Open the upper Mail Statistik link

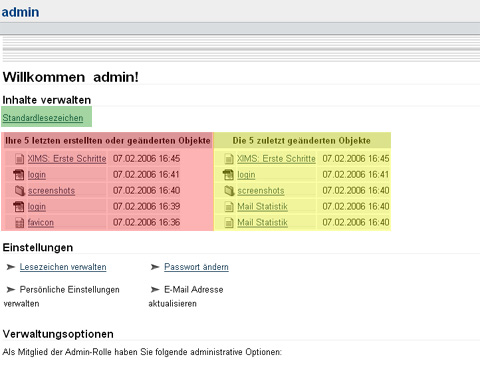tap(262, 207)
